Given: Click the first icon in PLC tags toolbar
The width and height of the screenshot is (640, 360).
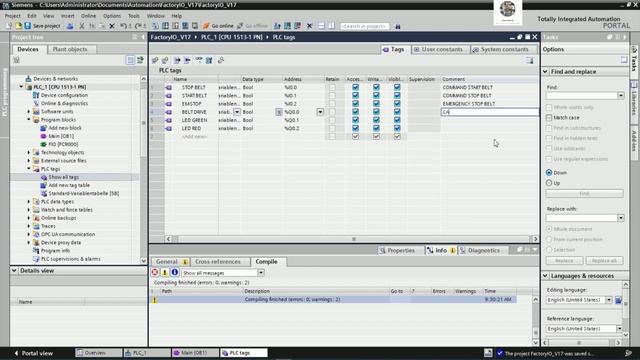Looking at the screenshot, I should point(155,60).
